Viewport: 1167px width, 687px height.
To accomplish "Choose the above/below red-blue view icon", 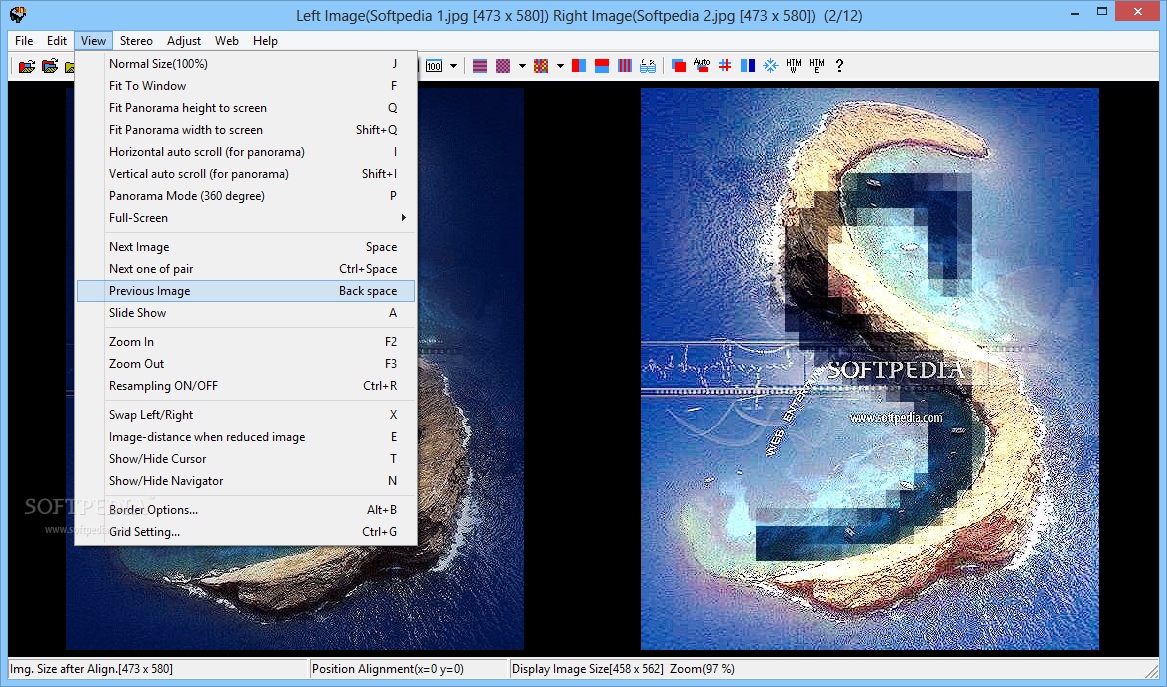I will tap(602, 66).
